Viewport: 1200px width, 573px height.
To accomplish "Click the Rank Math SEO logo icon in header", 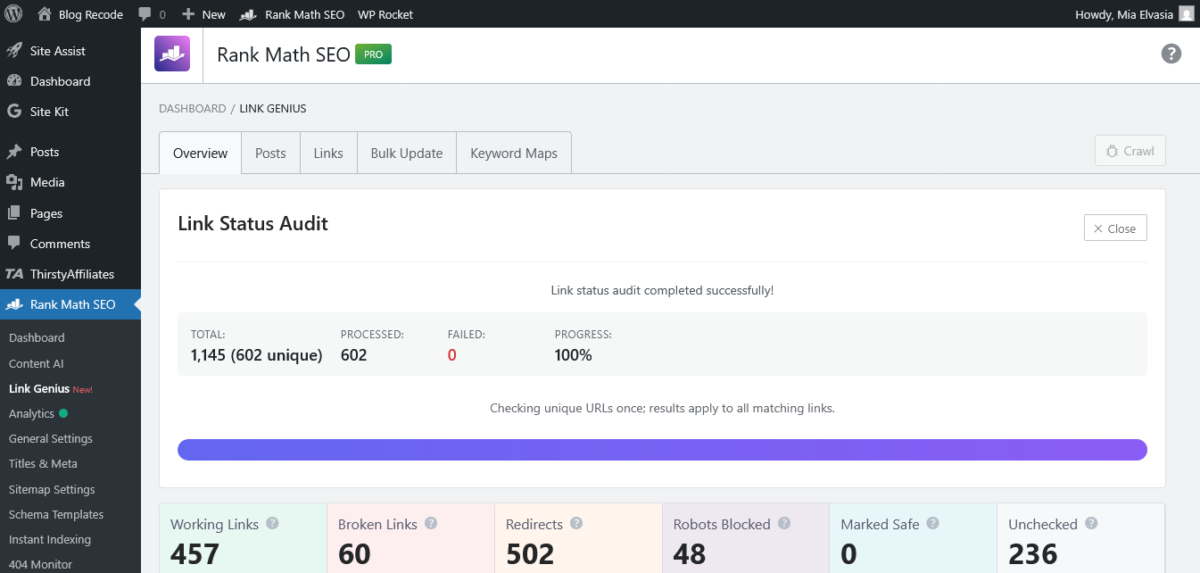I will pyautogui.click(x=172, y=54).
